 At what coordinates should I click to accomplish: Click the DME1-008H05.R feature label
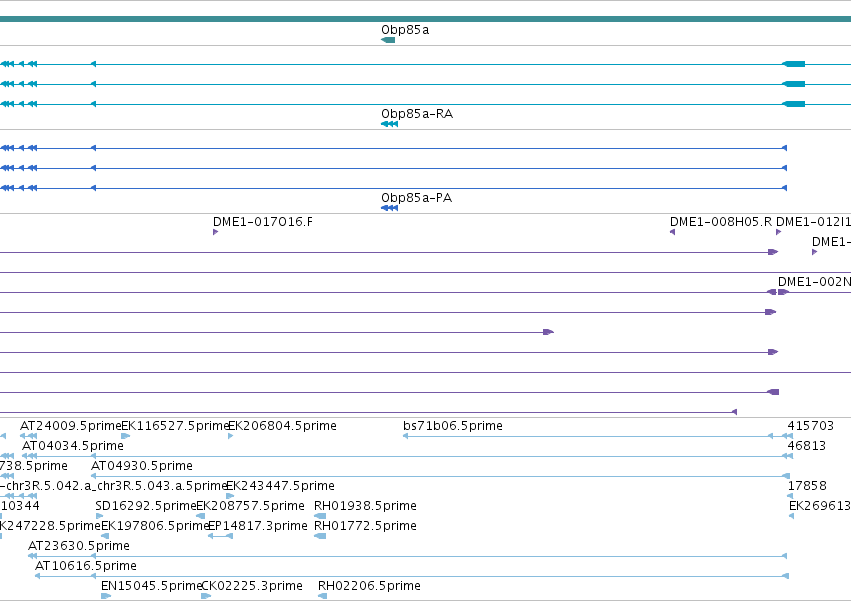(721, 222)
